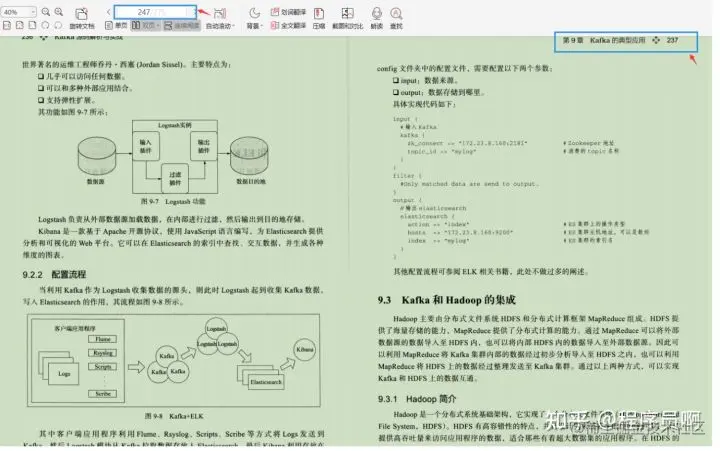Start read aloud (朗读) microphone tool

[377, 19]
